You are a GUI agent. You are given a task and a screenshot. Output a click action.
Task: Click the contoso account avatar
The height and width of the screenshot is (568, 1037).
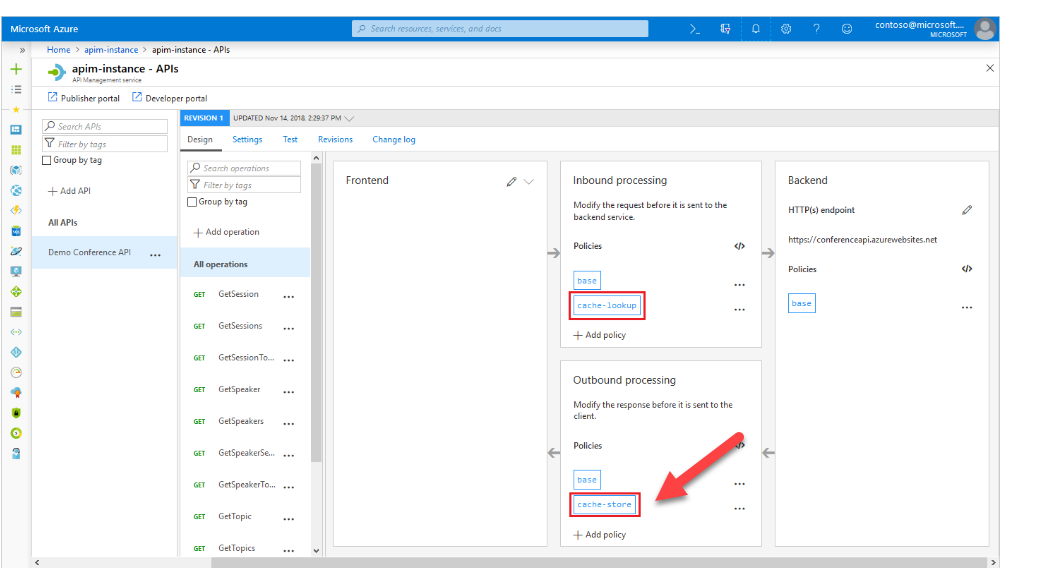(x=985, y=29)
